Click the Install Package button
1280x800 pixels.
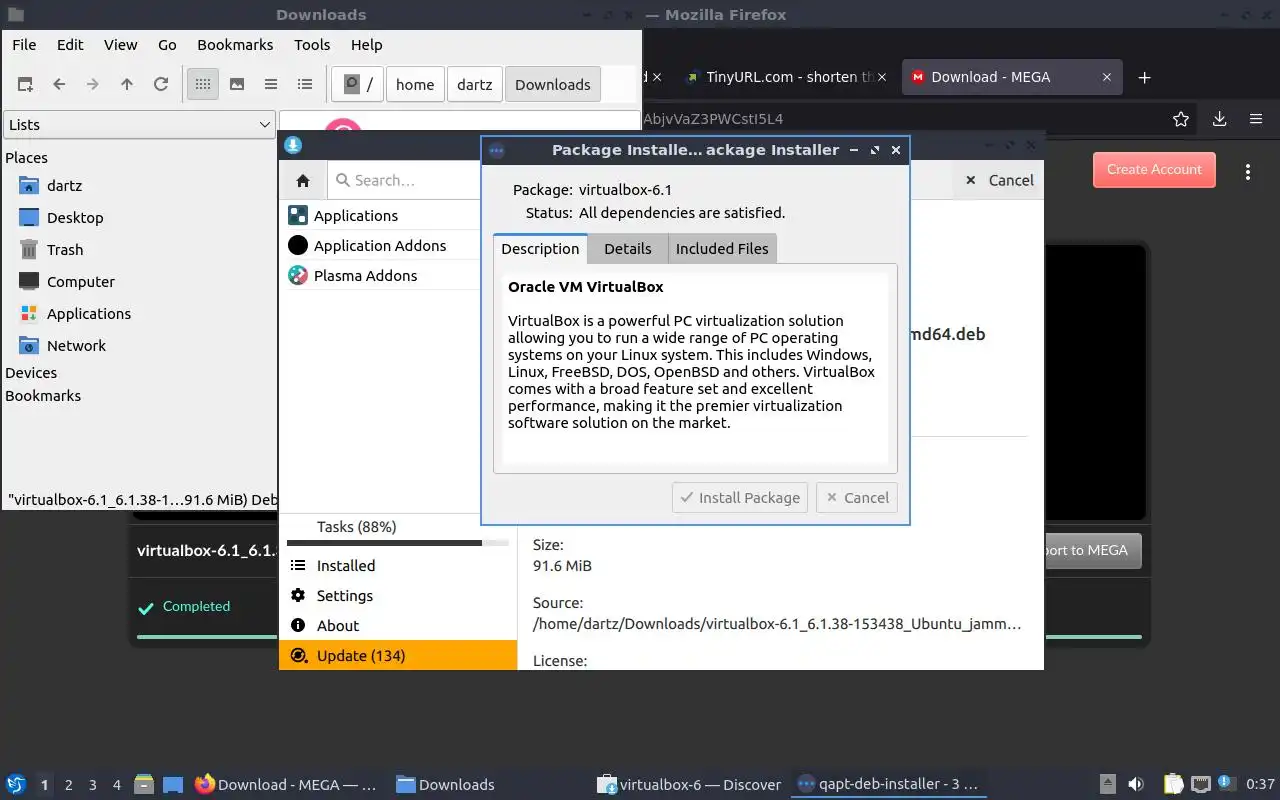pos(740,498)
